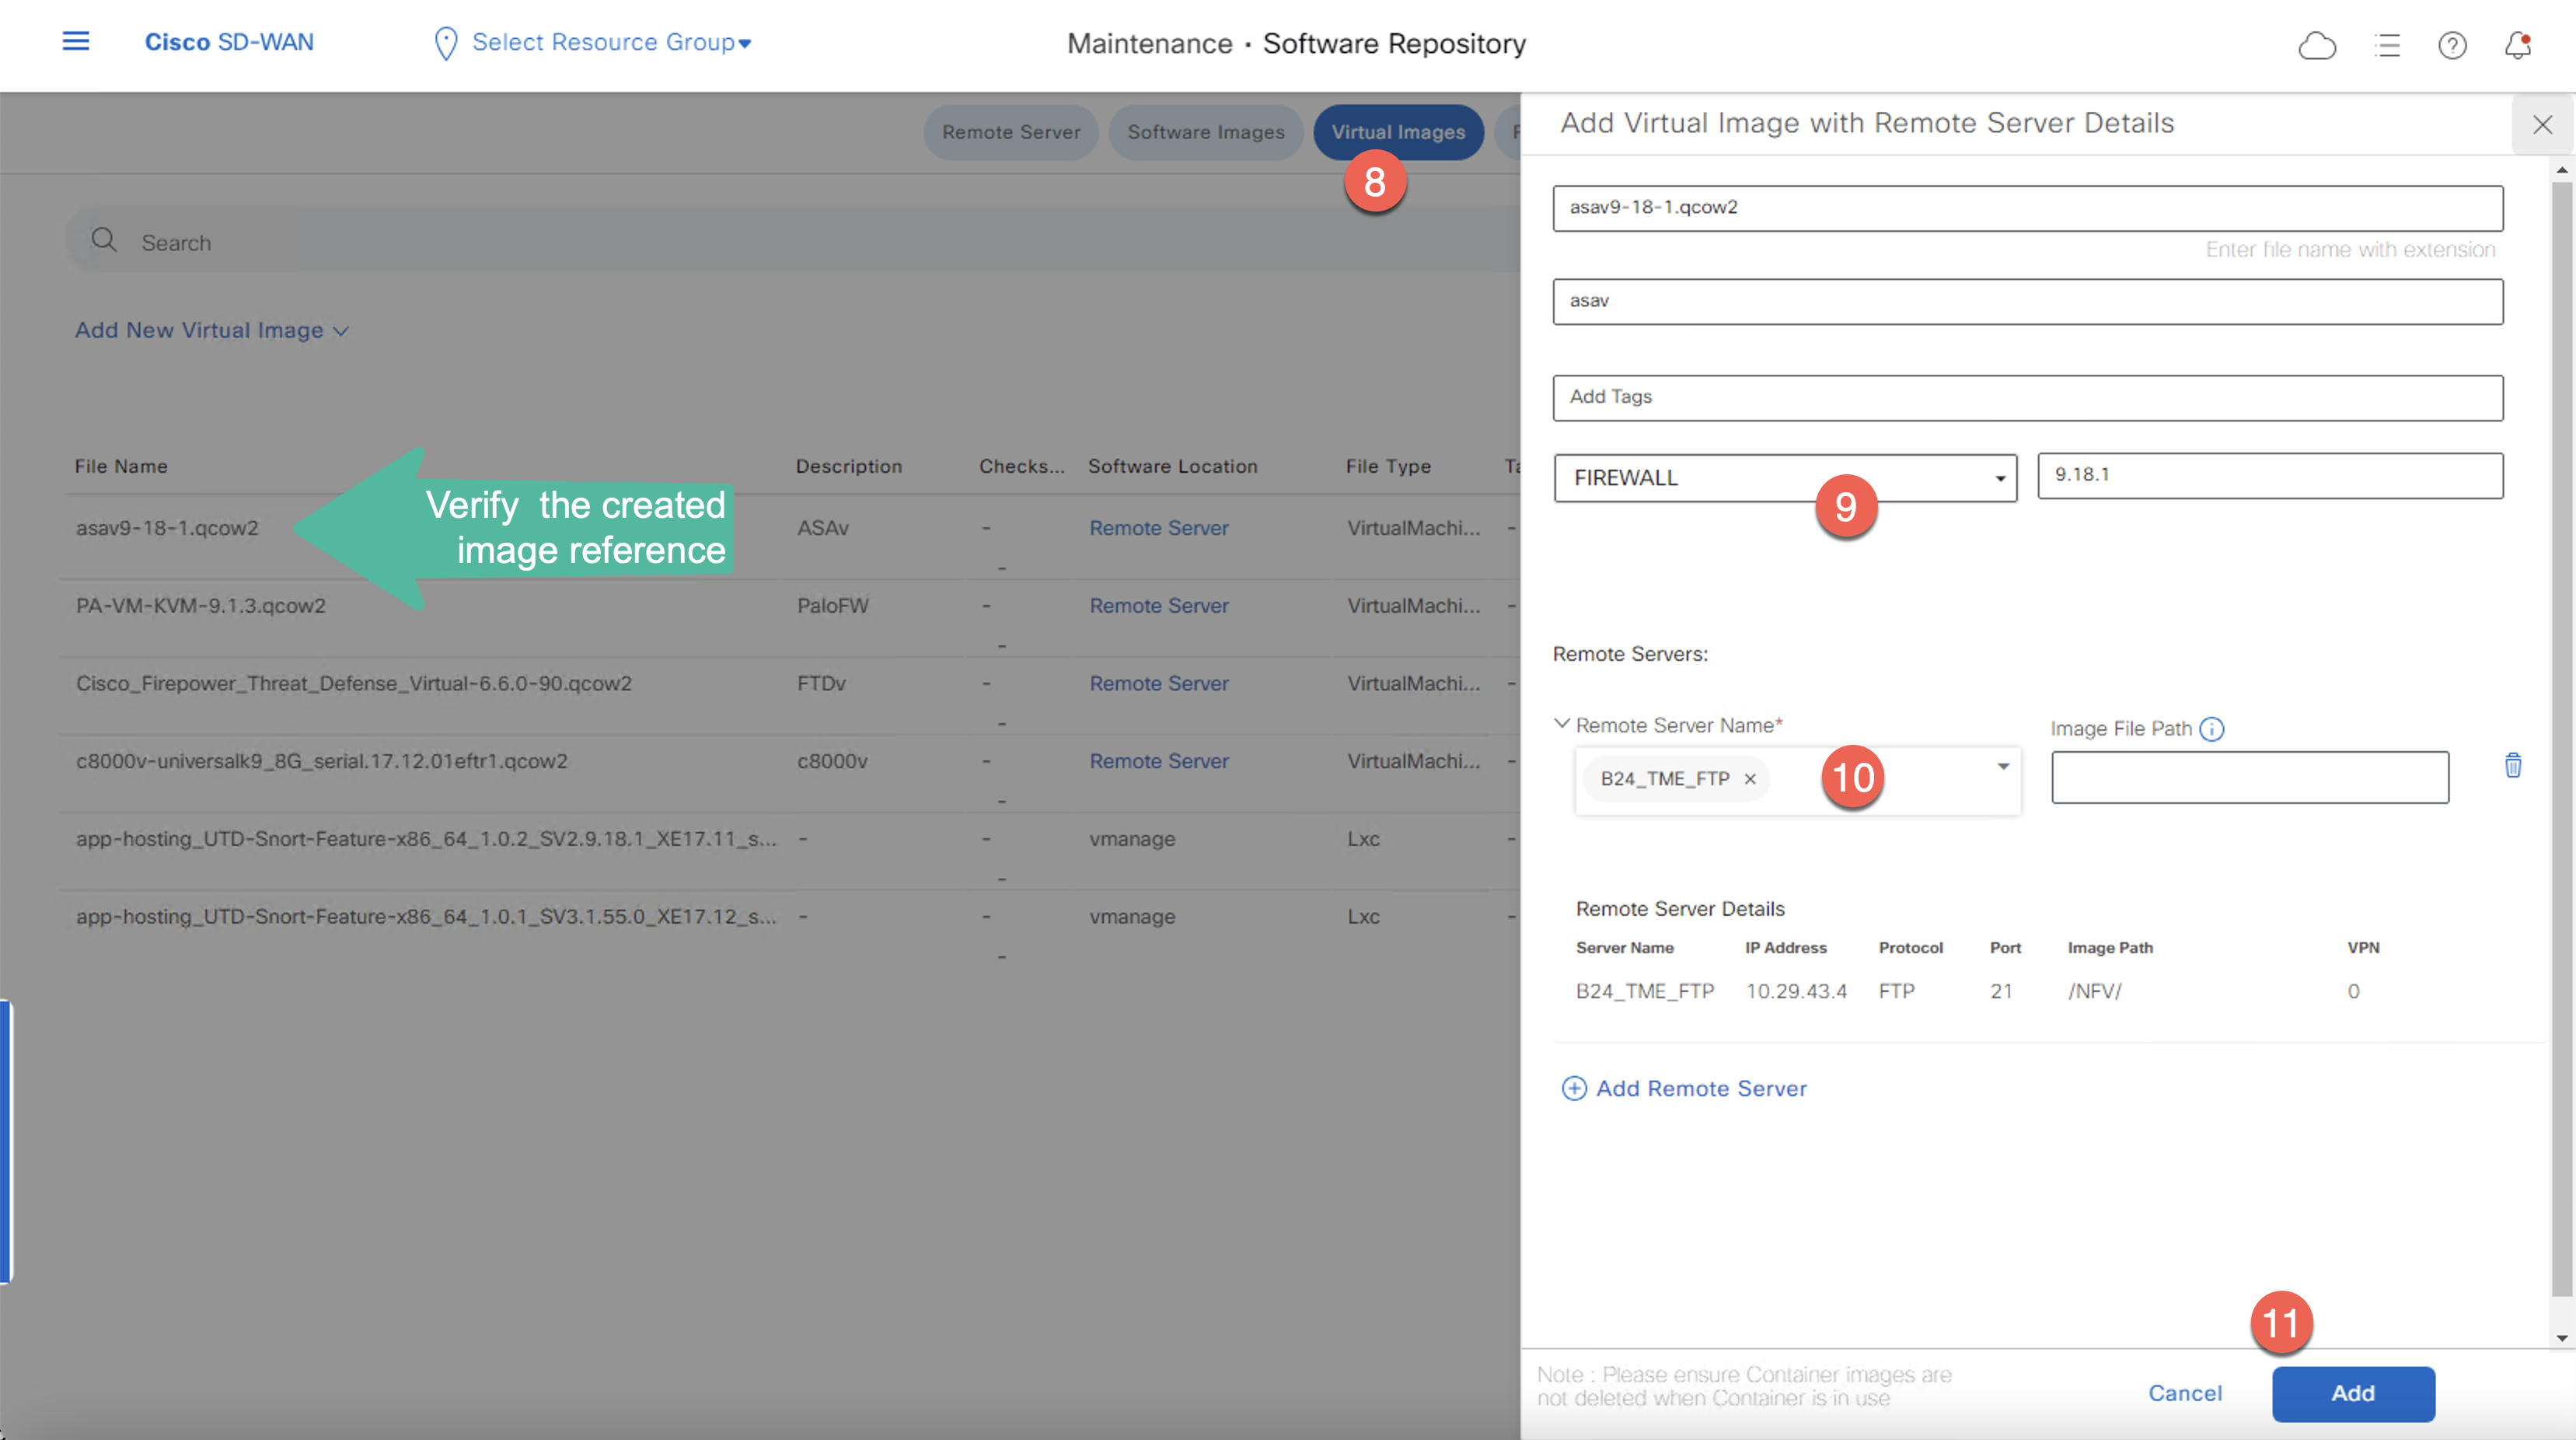This screenshot has height=1440, width=2576.
Task: Click the Add button
Action: tap(2353, 1393)
